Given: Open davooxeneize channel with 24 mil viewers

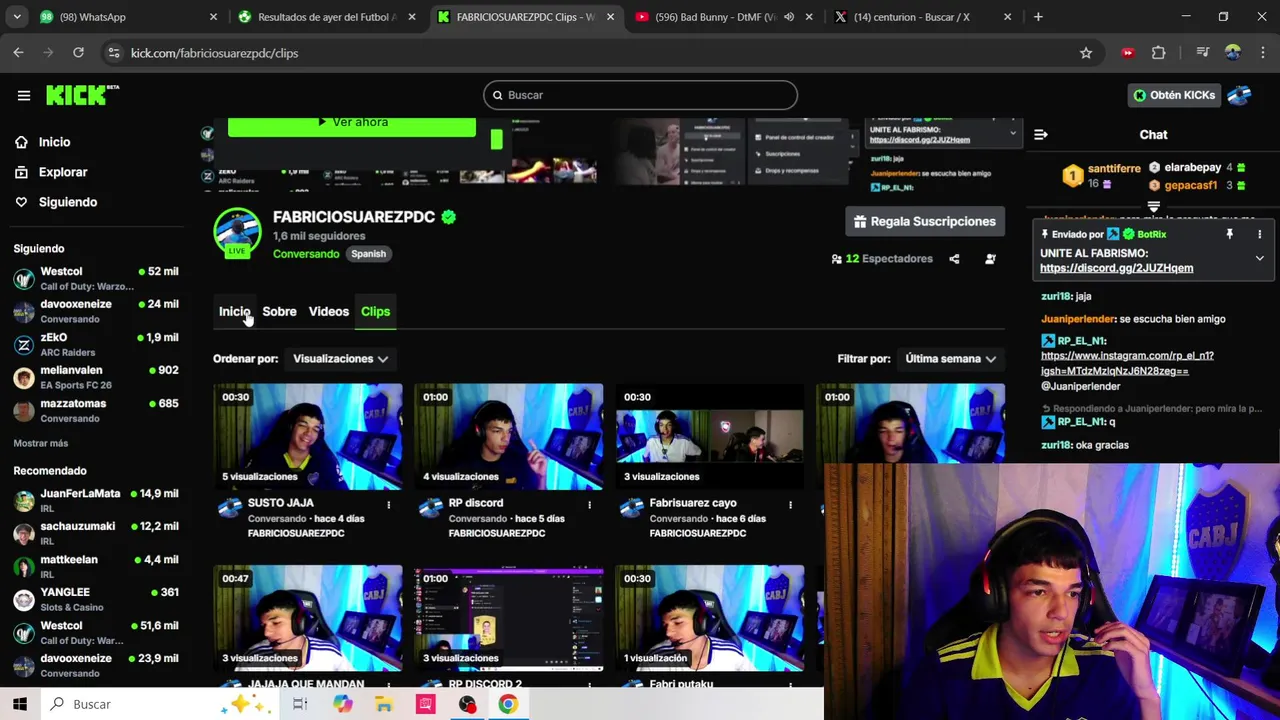Looking at the screenshot, I should point(96,311).
